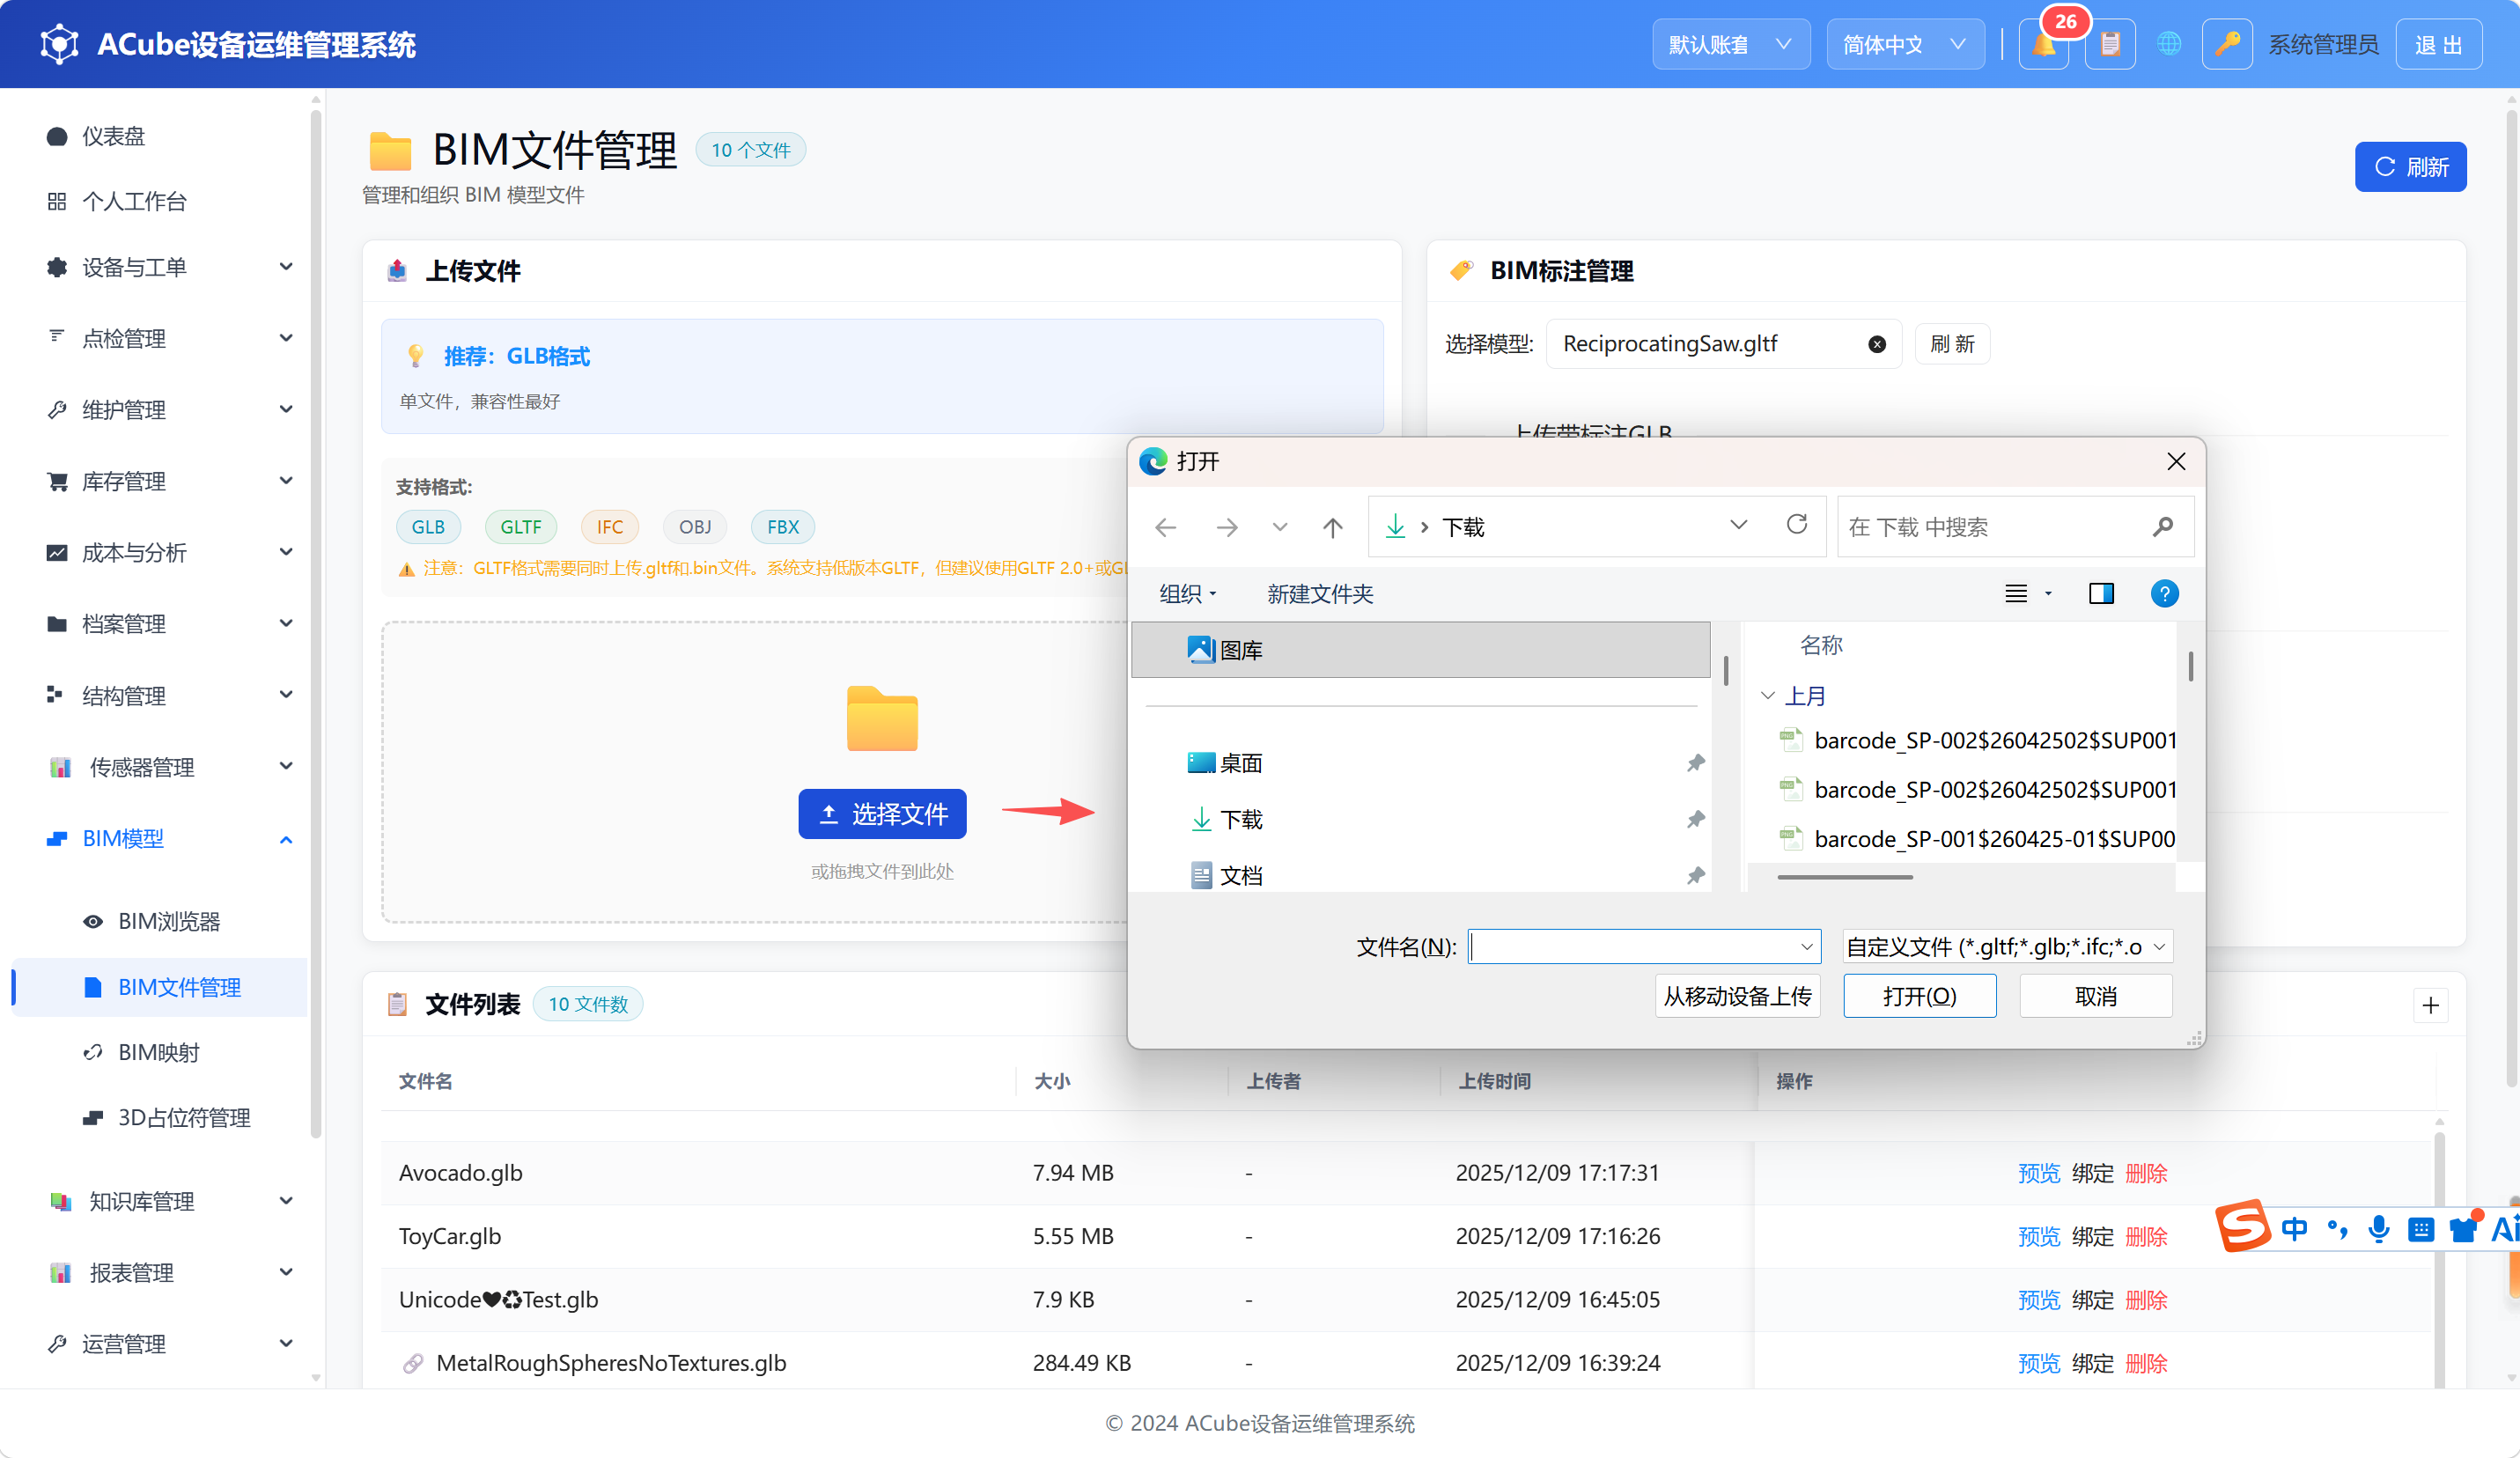Toggle the preview pane icon
This screenshot has width=2520, height=1458.
(2101, 594)
